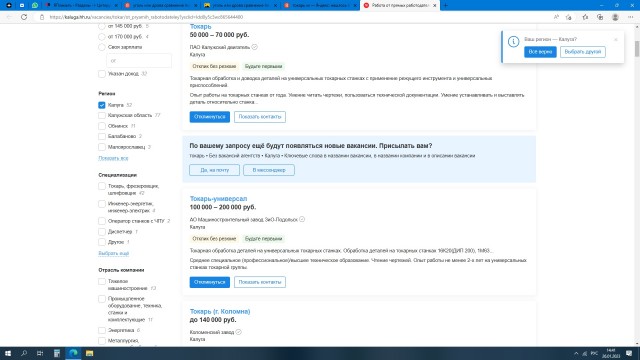Open File Explorer from the taskbar
Image resolution: width=640 pixels, height=360 pixels.
tap(89, 353)
